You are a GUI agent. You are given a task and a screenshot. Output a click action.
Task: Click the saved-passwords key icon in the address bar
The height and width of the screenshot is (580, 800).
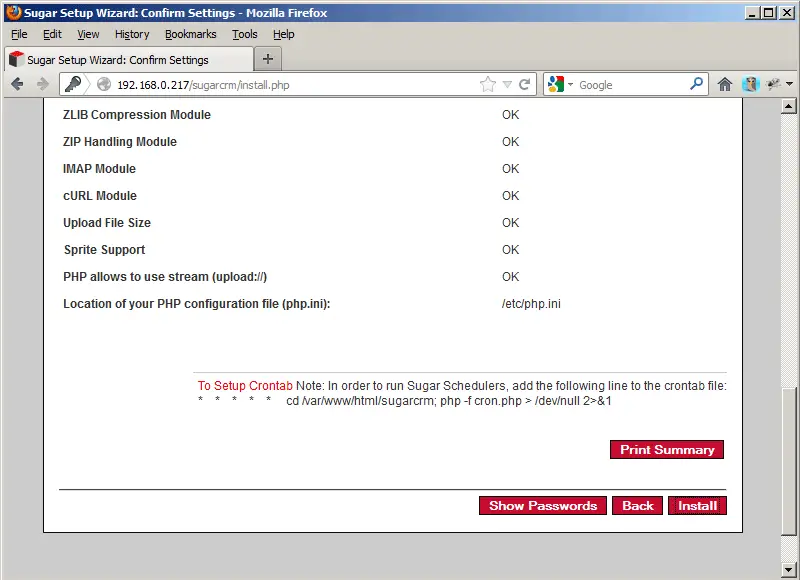(x=73, y=84)
